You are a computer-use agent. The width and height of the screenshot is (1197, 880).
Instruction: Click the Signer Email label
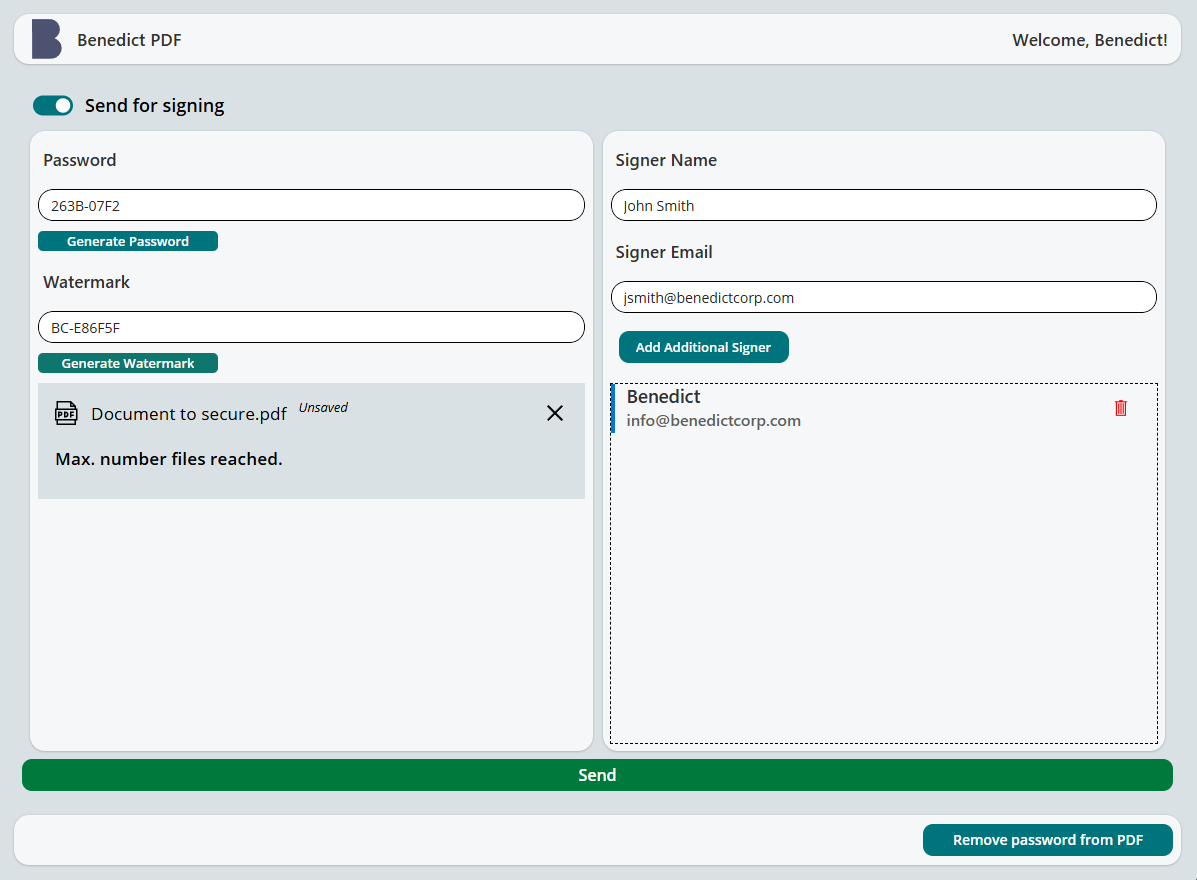pos(663,252)
